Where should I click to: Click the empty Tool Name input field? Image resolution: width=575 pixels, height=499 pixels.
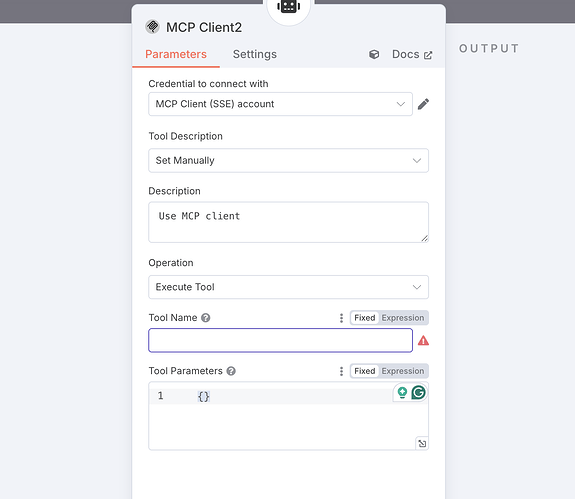[281, 341]
